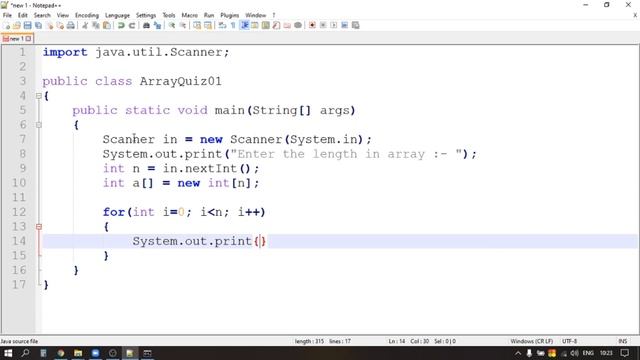This screenshot has width=640, height=360.
Task: Open the Plugins menu
Action: coord(229,15)
